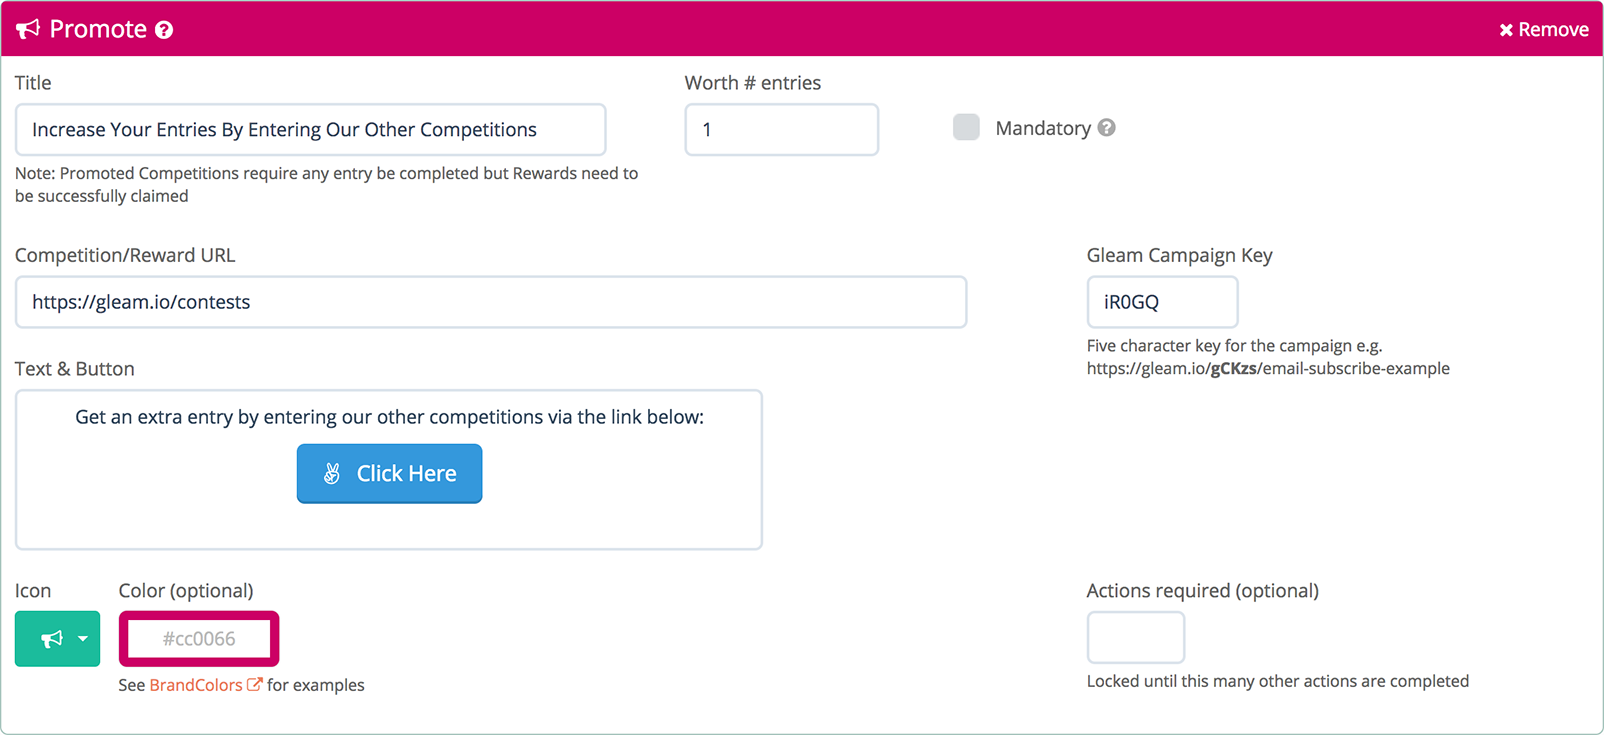
Task: Click the peace hand icon on button
Action: (x=332, y=474)
